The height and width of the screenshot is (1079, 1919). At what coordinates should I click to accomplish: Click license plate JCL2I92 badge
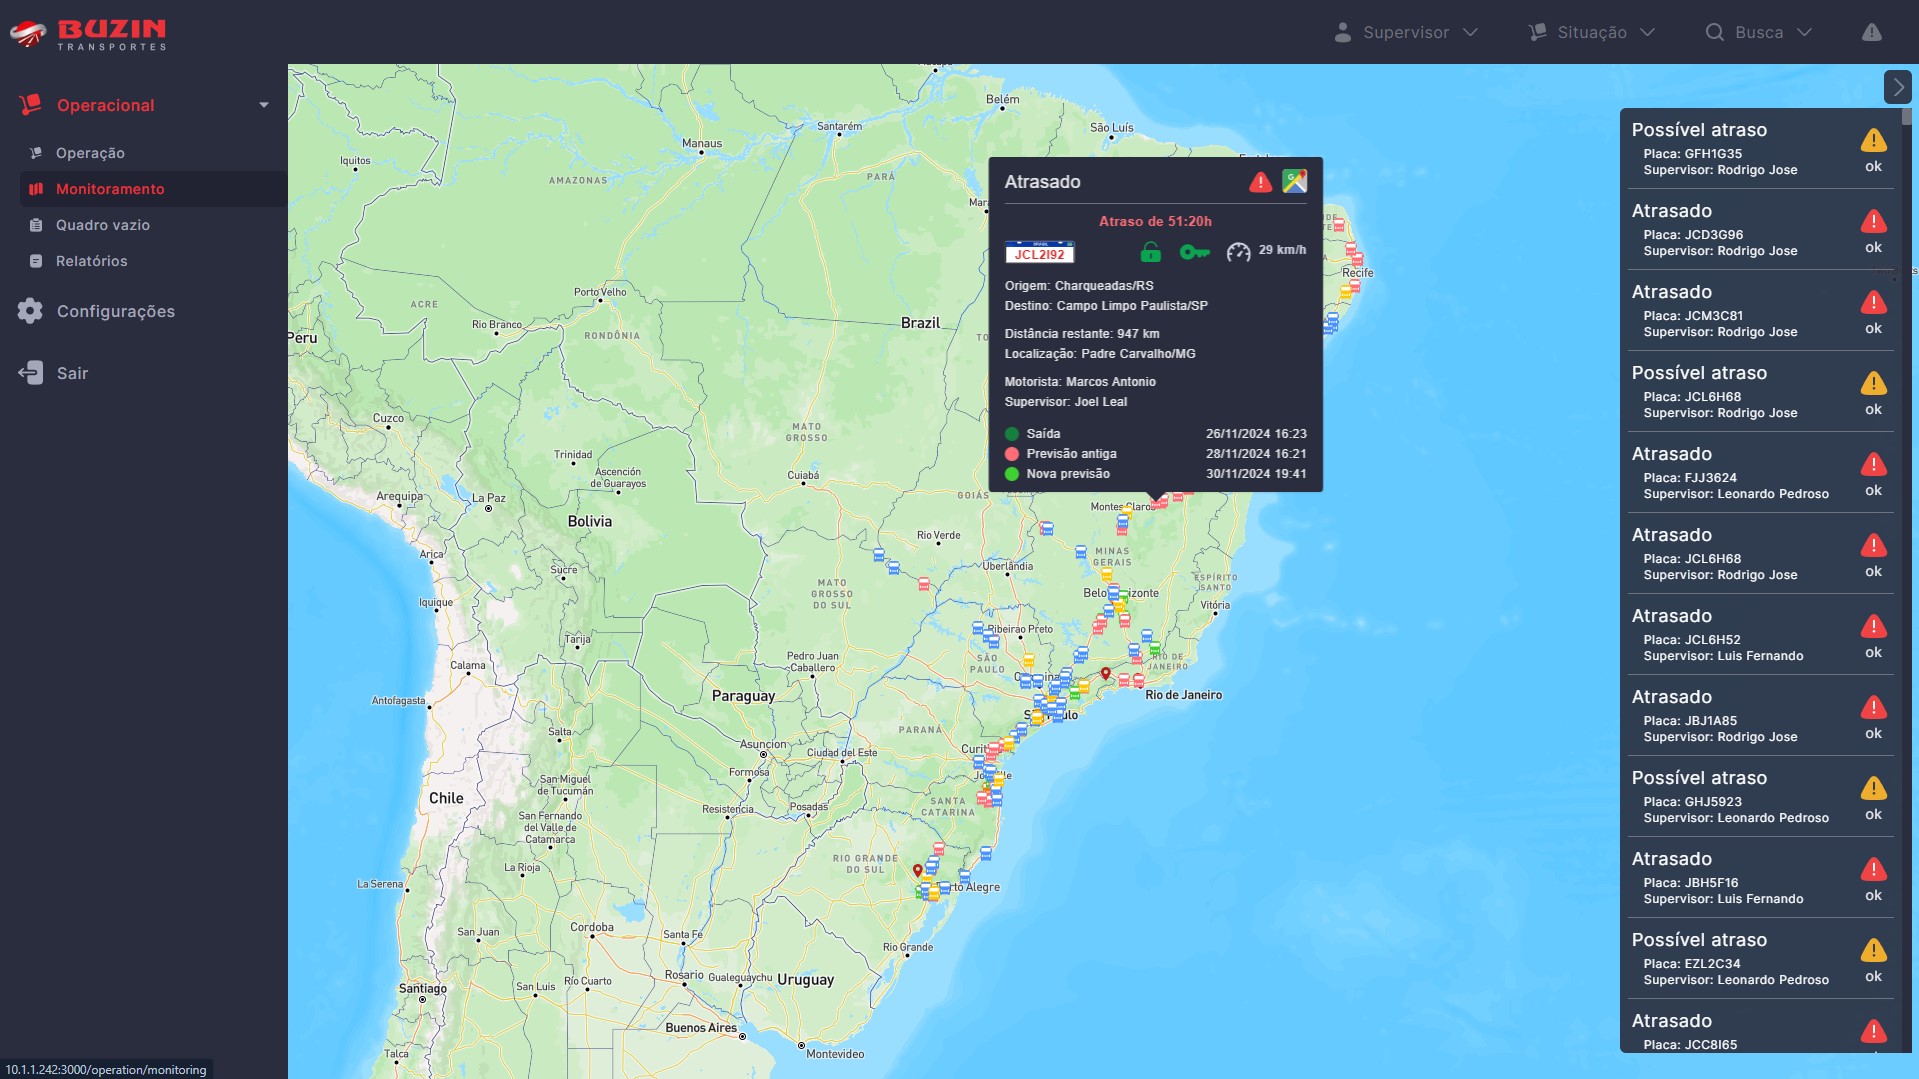[1039, 252]
